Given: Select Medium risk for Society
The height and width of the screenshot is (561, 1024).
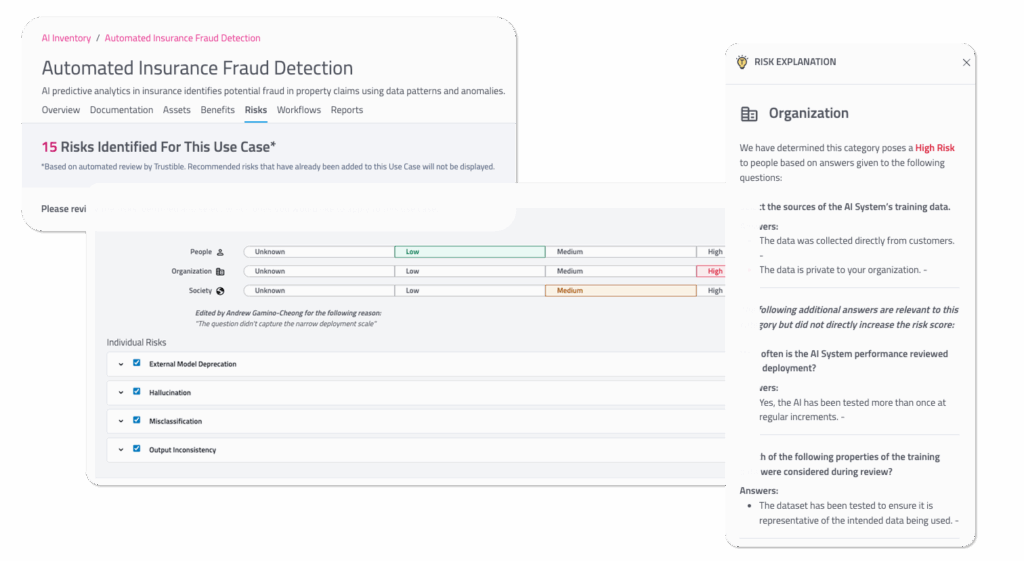Looking at the screenshot, I should pos(620,291).
